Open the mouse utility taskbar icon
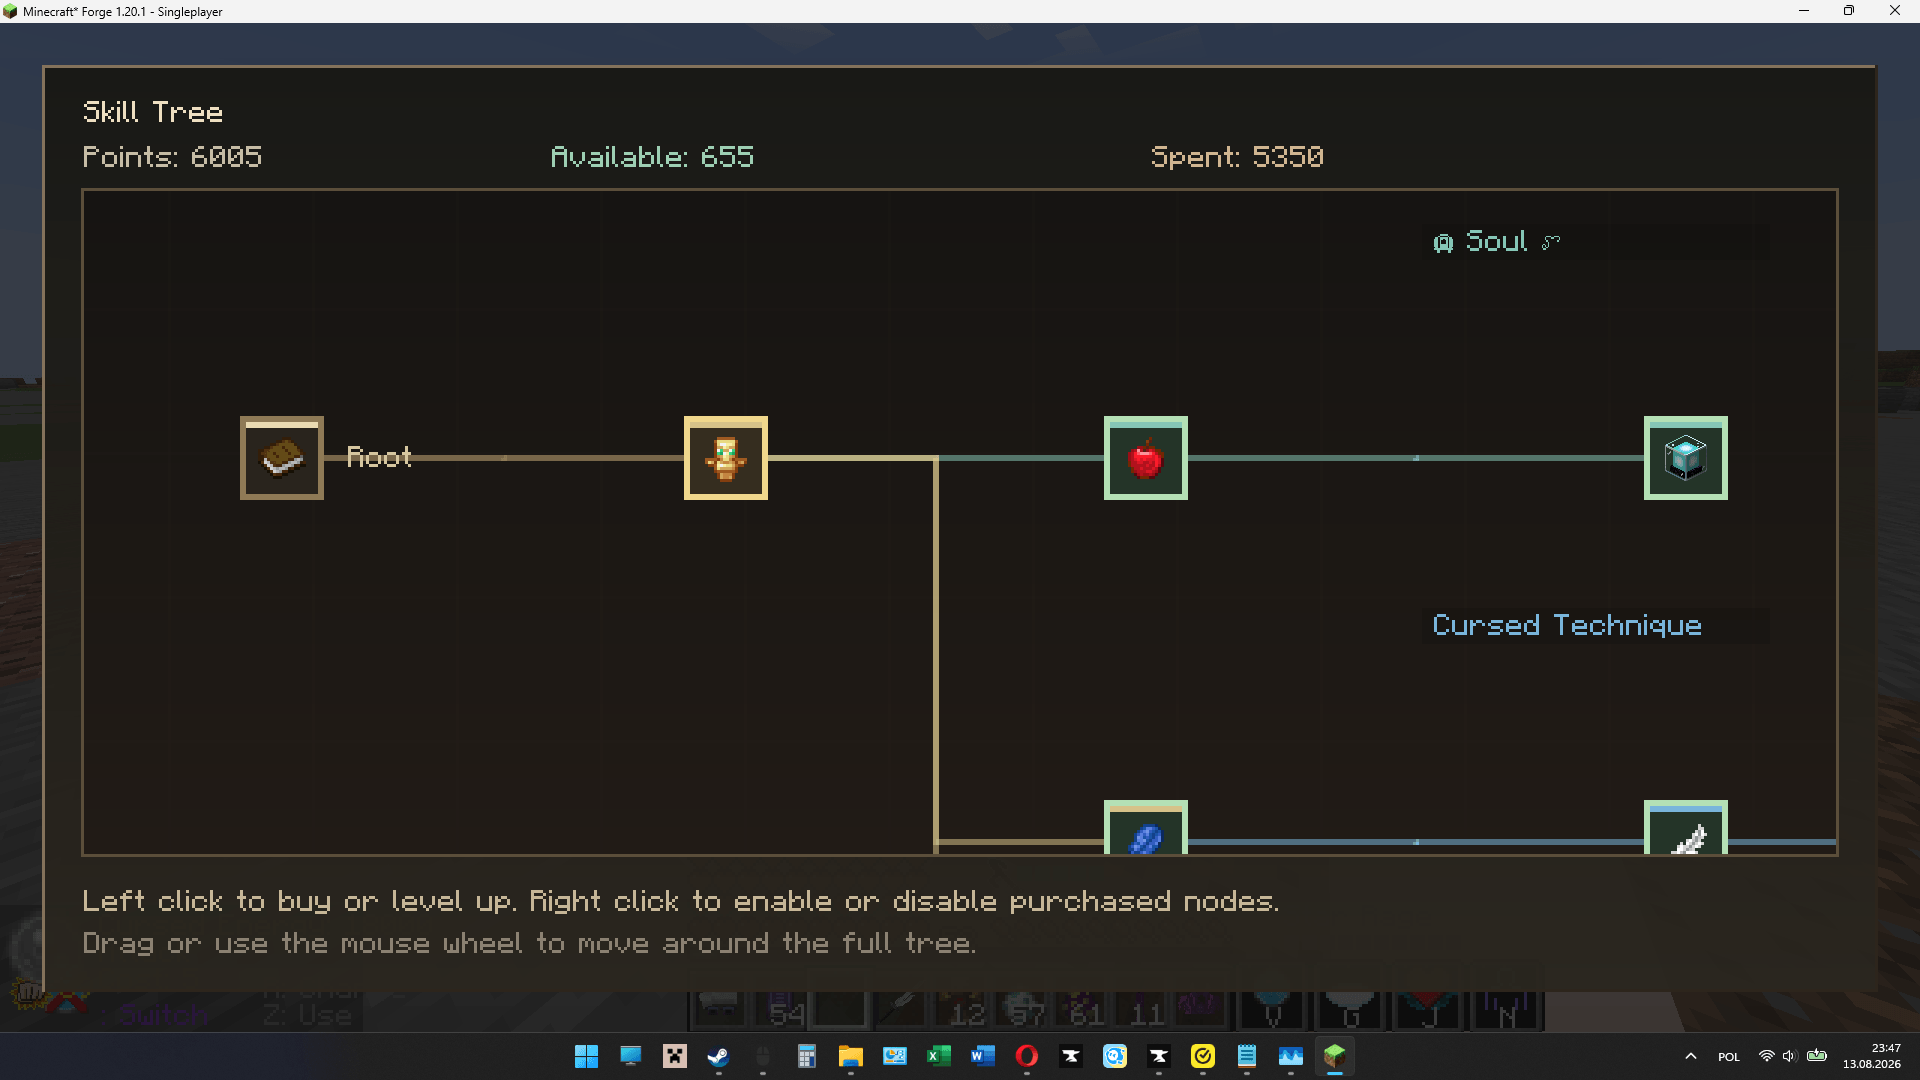 tap(762, 1056)
